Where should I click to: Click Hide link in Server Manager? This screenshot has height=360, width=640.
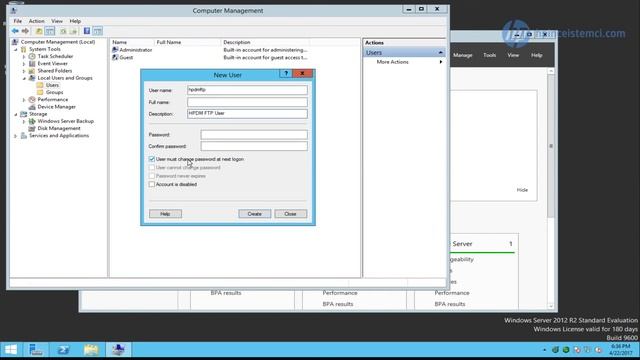[522, 190]
